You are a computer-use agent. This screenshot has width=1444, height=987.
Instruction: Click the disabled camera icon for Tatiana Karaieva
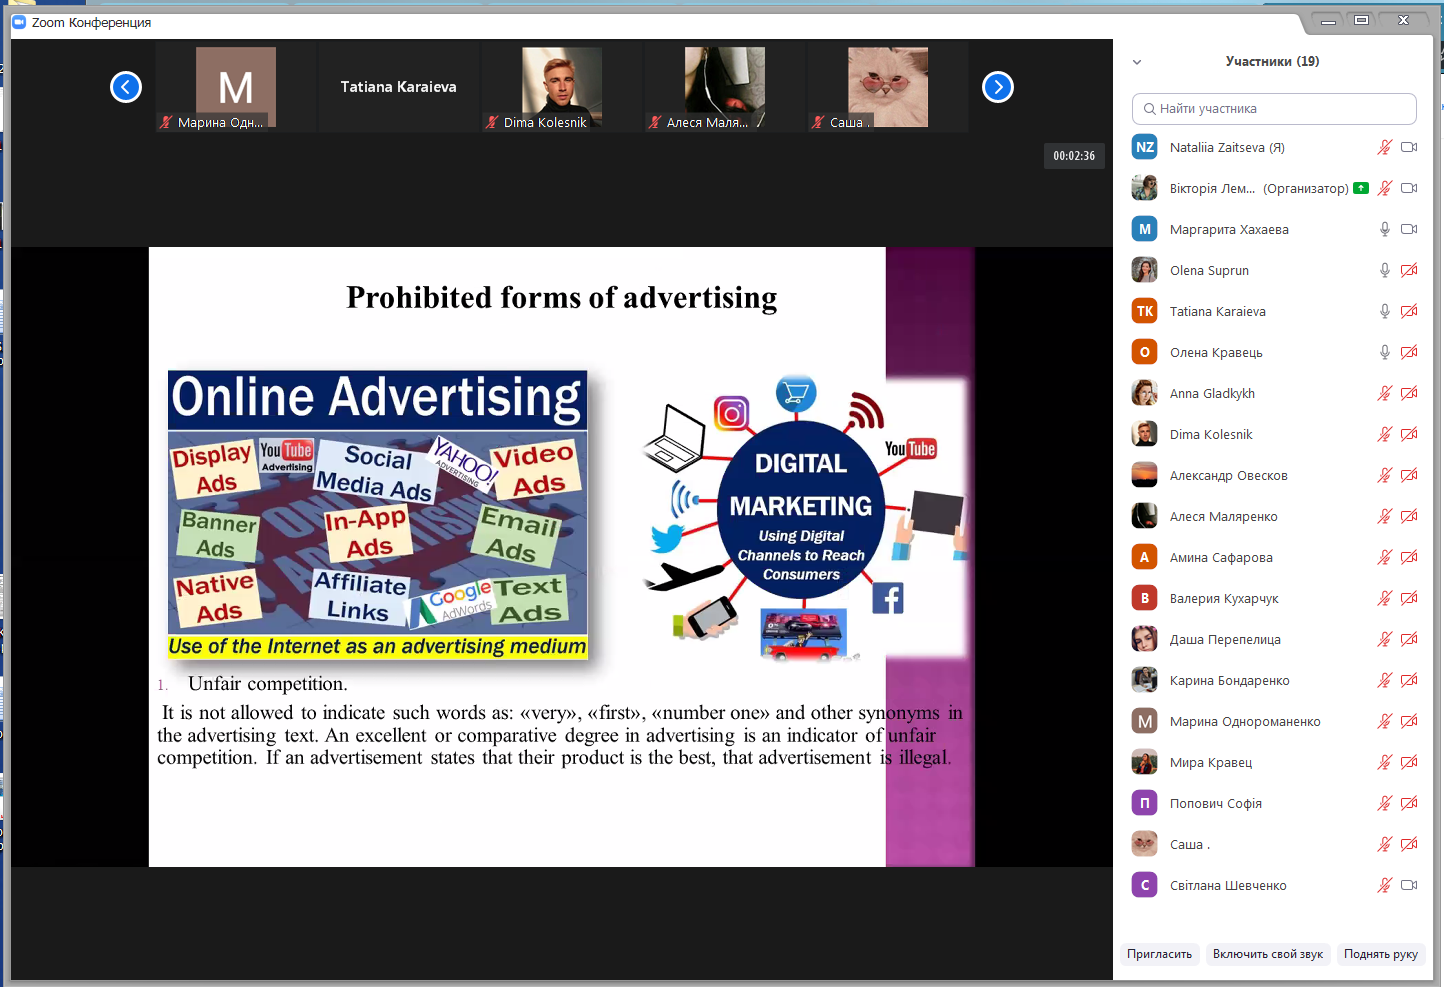coord(1409,311)
